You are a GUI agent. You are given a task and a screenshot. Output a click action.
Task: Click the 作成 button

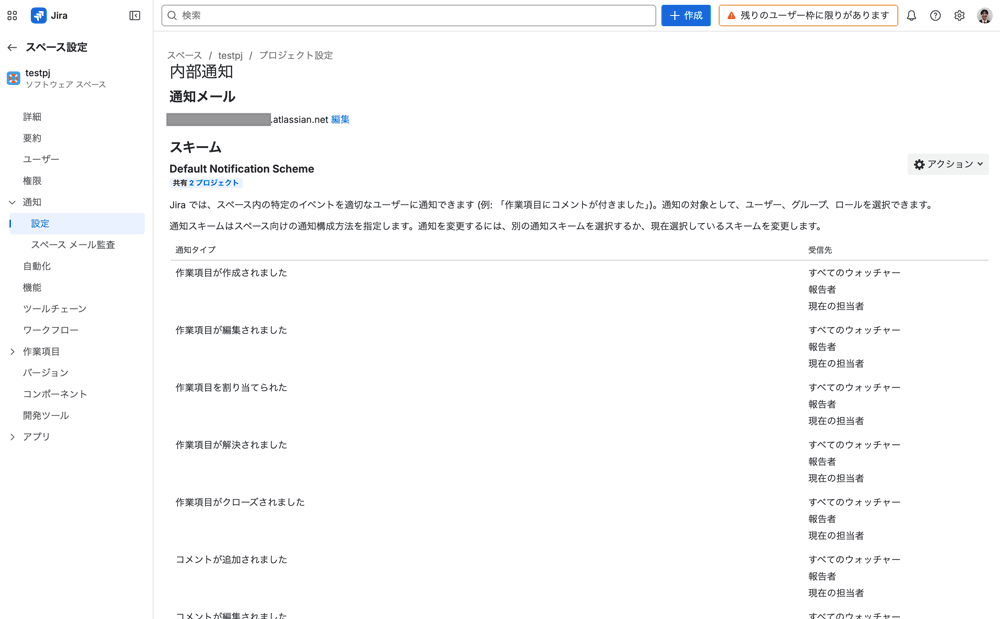point(686,15)
